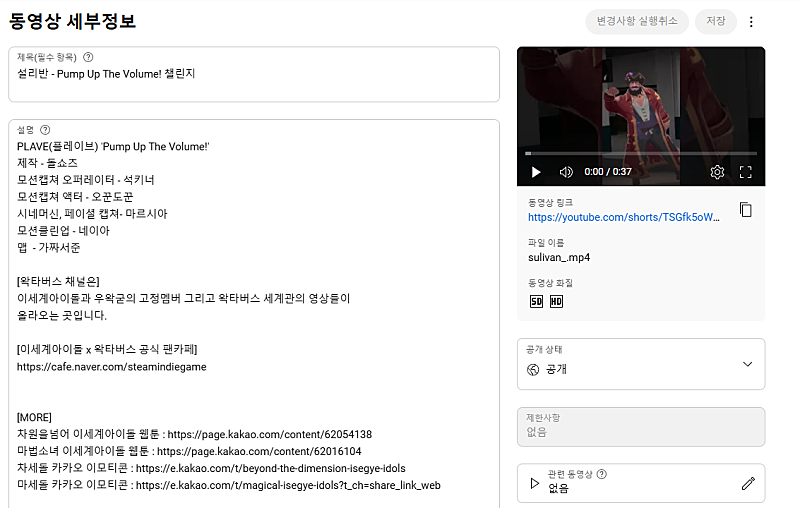Open the youtube.com/shorts video link
This screenshot has height=508, width=800.
[x=623, y=217]
